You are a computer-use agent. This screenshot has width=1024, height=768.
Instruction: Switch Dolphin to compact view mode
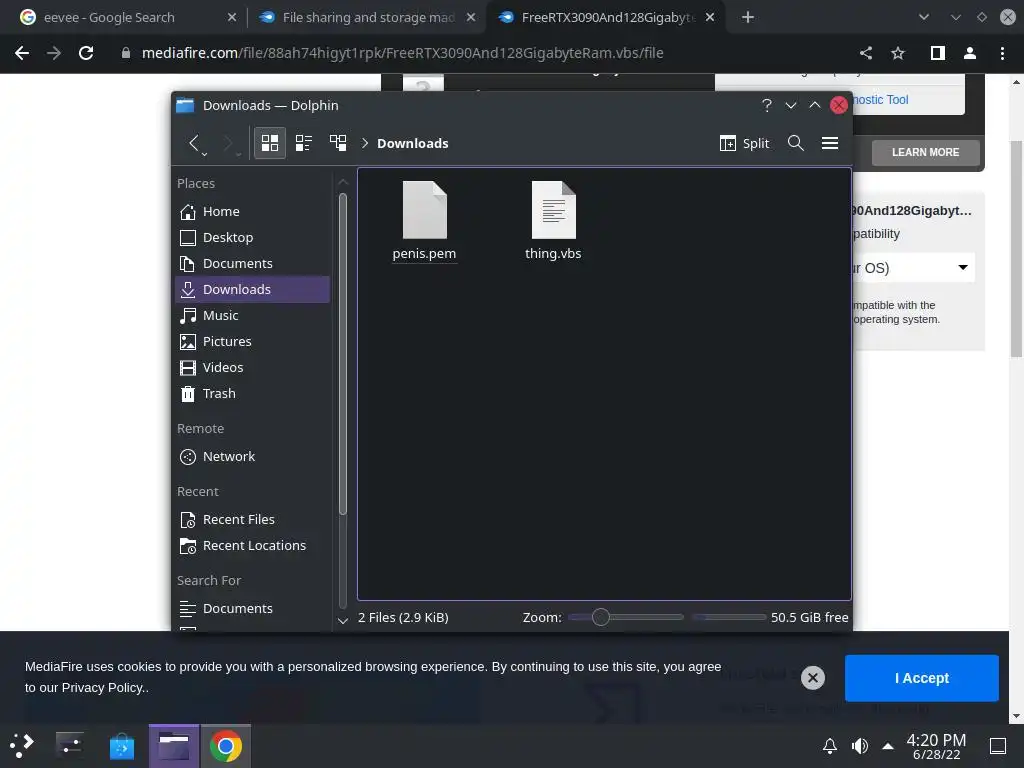pos(304,143)
